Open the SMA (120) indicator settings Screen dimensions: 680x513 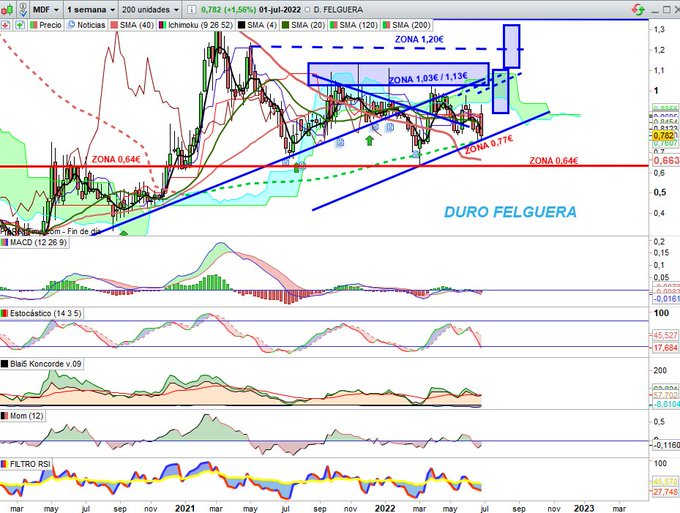(x=353, y=25)
